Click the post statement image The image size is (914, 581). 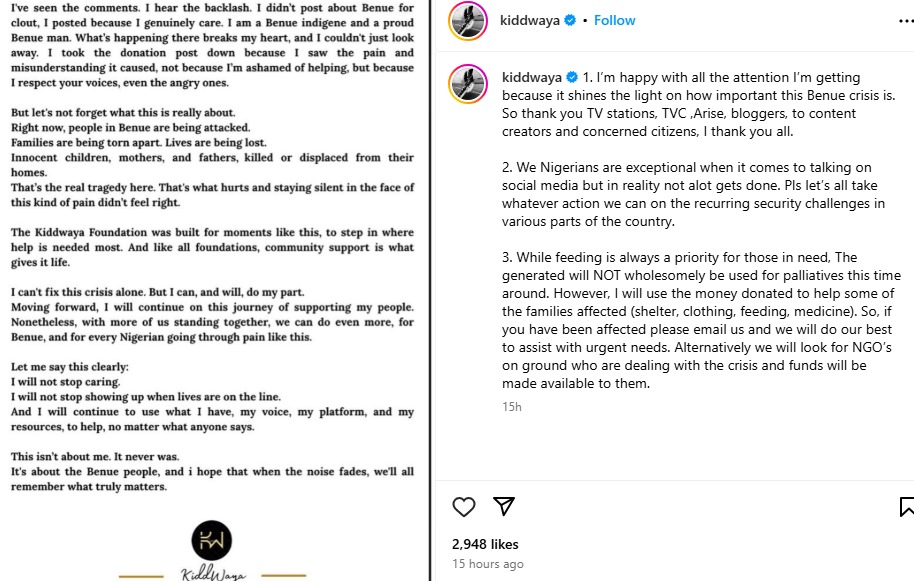(212, 250)
